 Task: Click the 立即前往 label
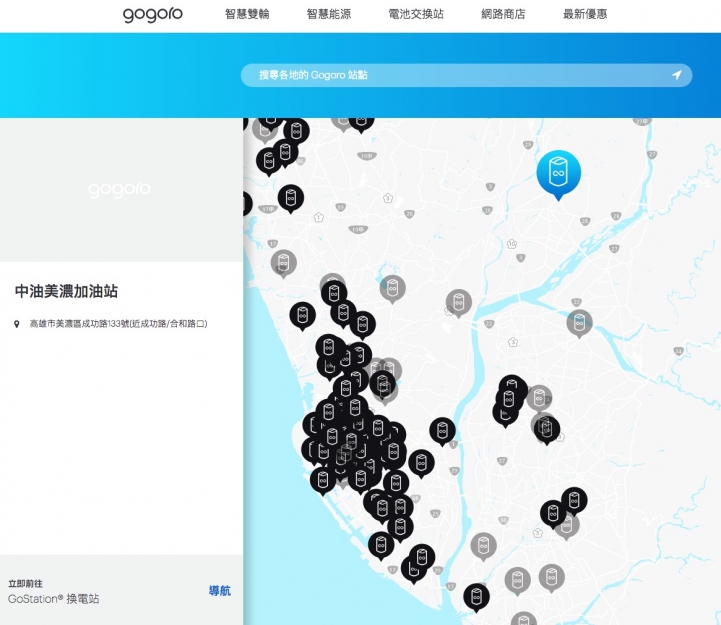25,584
